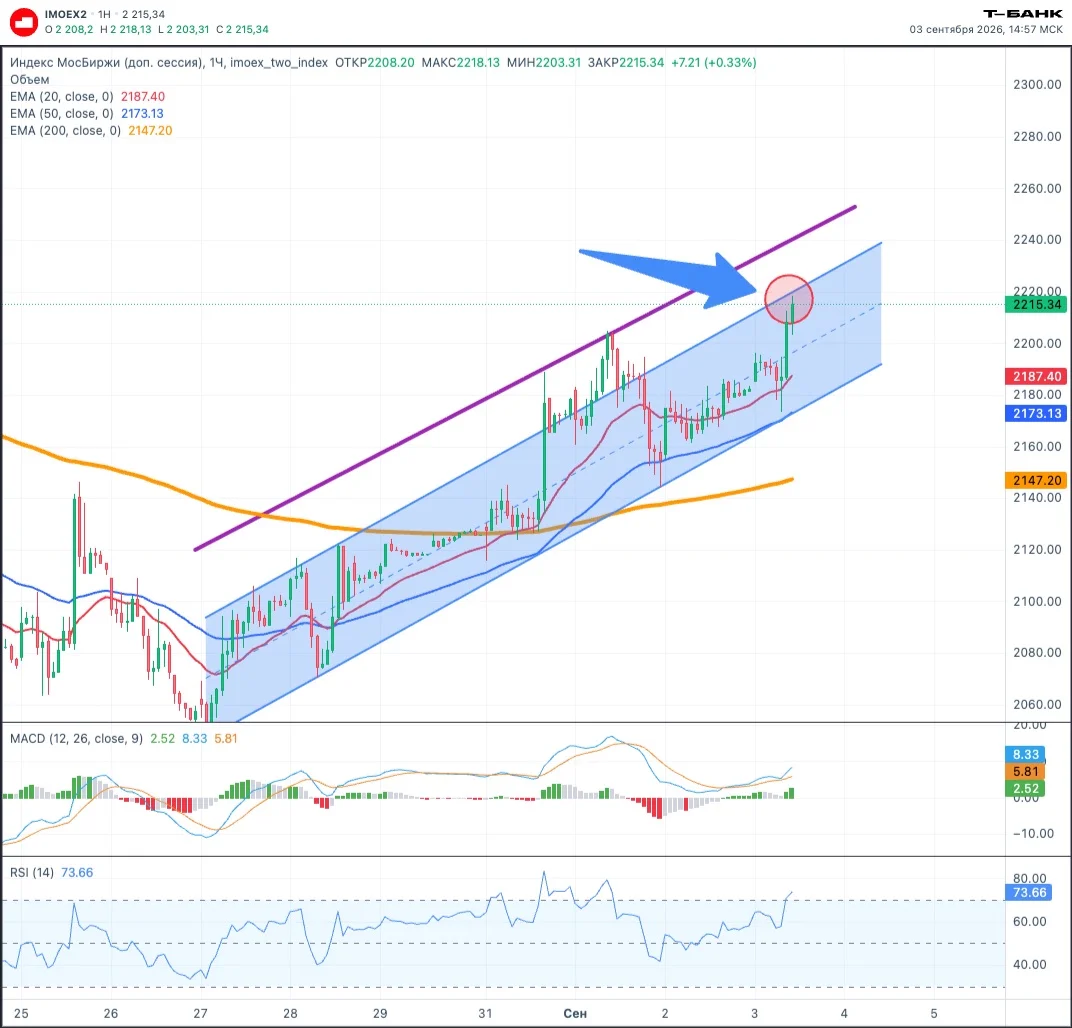Viewport: 1072px width, 1028px height.
Task: Click the Сен month marker on time axis
Action: click(575, 1013)
